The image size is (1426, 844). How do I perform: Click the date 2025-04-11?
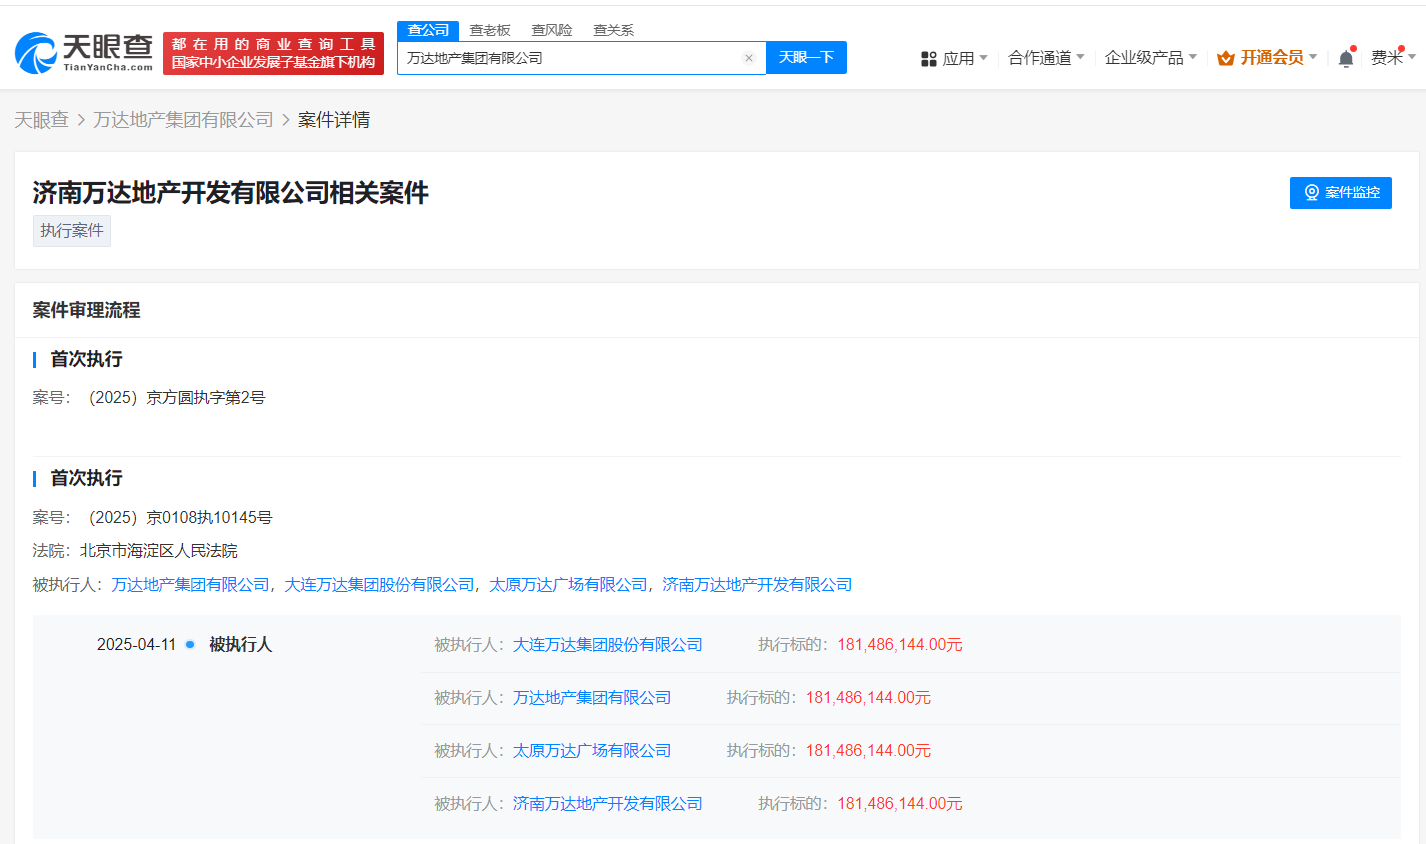(136, 645)
